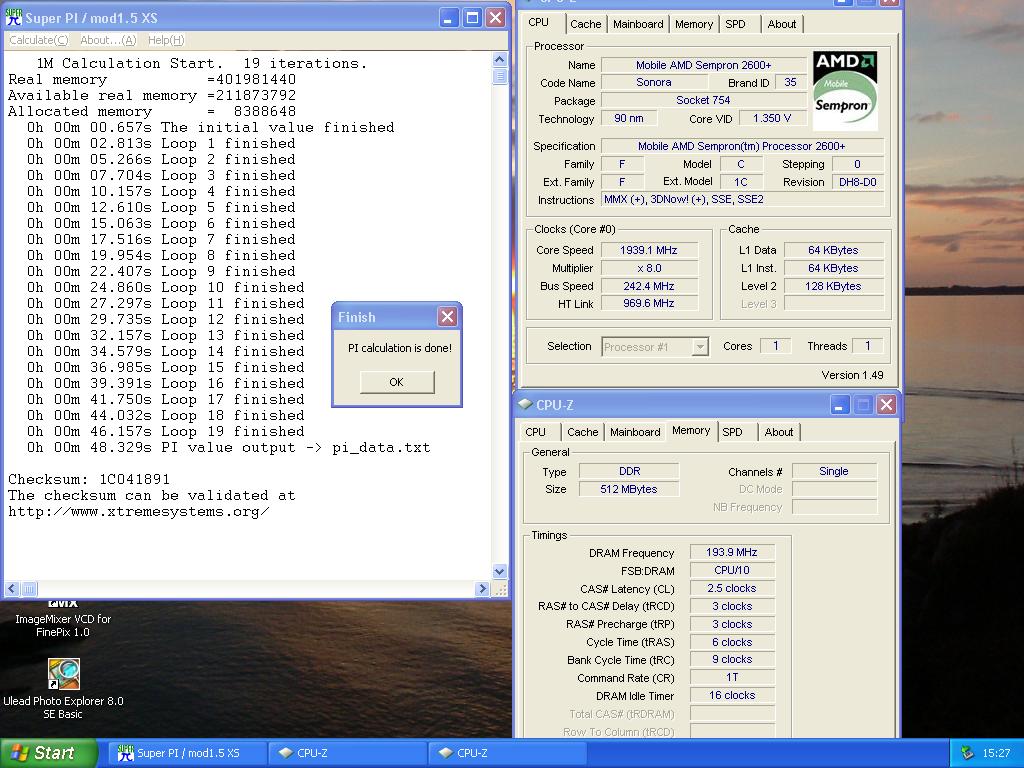Click Super PI horizontal scrollbar left arrow
Image resolution: width=1024 pixels, height=768 pixels.
(12, 589)
